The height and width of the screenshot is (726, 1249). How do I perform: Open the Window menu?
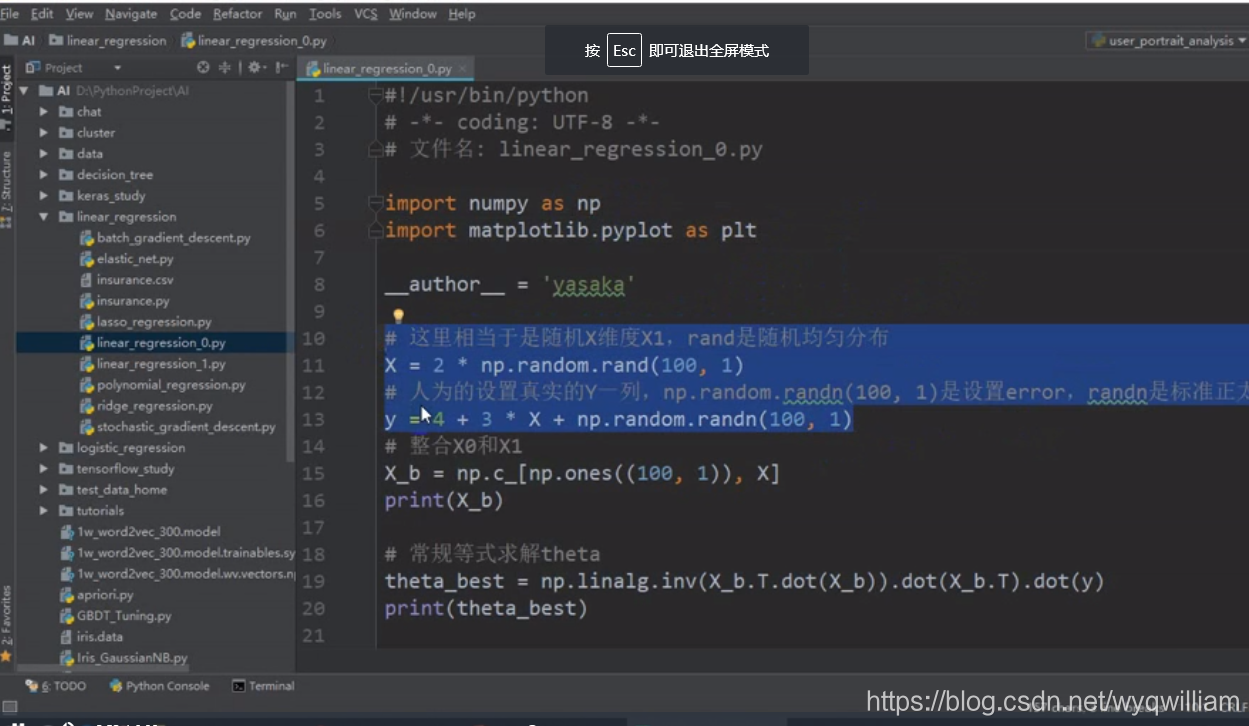[413, 14]
